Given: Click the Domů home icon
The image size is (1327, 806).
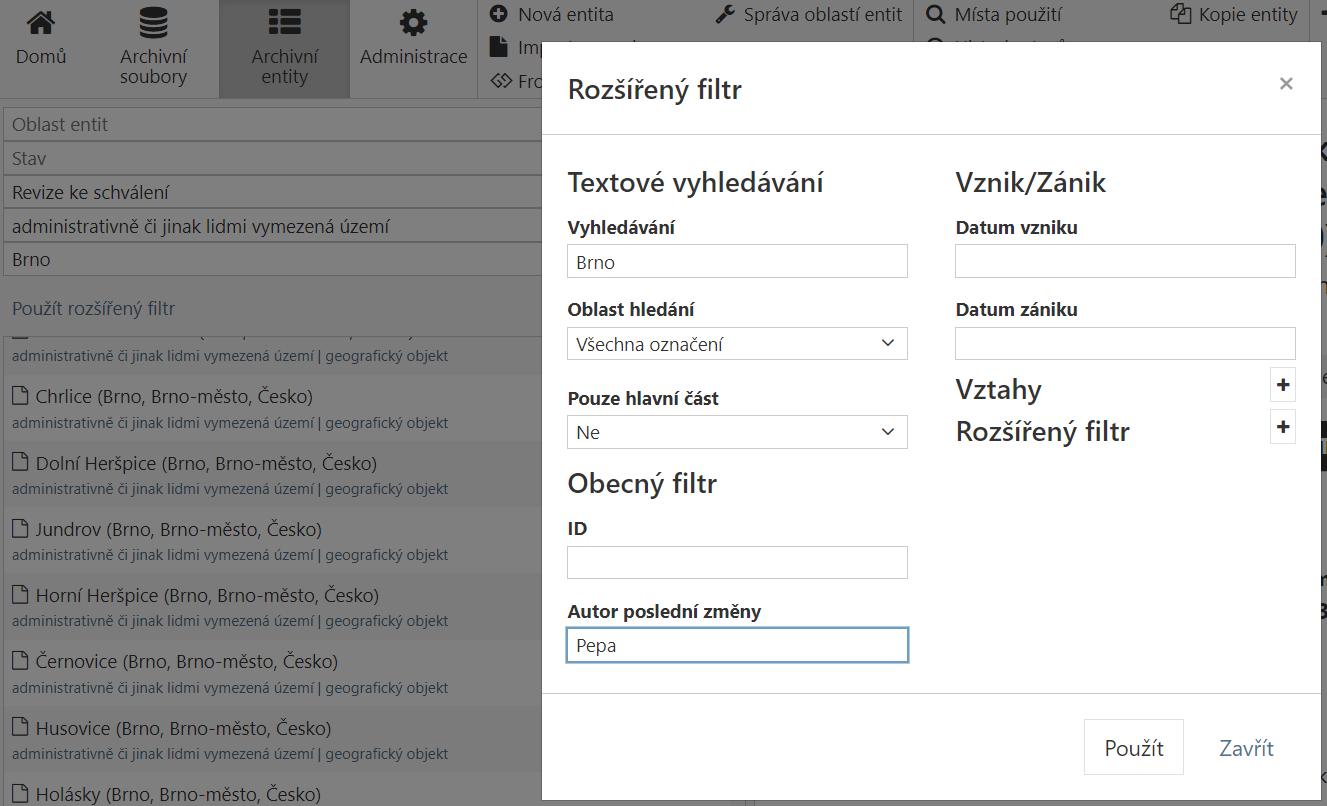Looking at the screenshot, I should click(41, 23).
